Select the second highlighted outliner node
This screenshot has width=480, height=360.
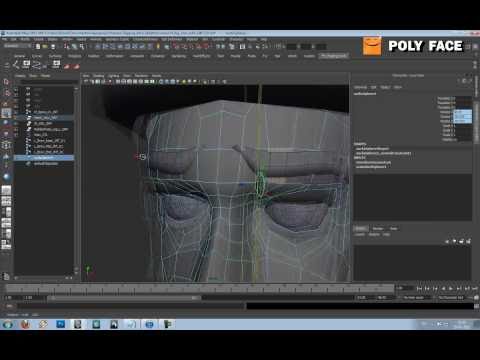click(44, 118)
